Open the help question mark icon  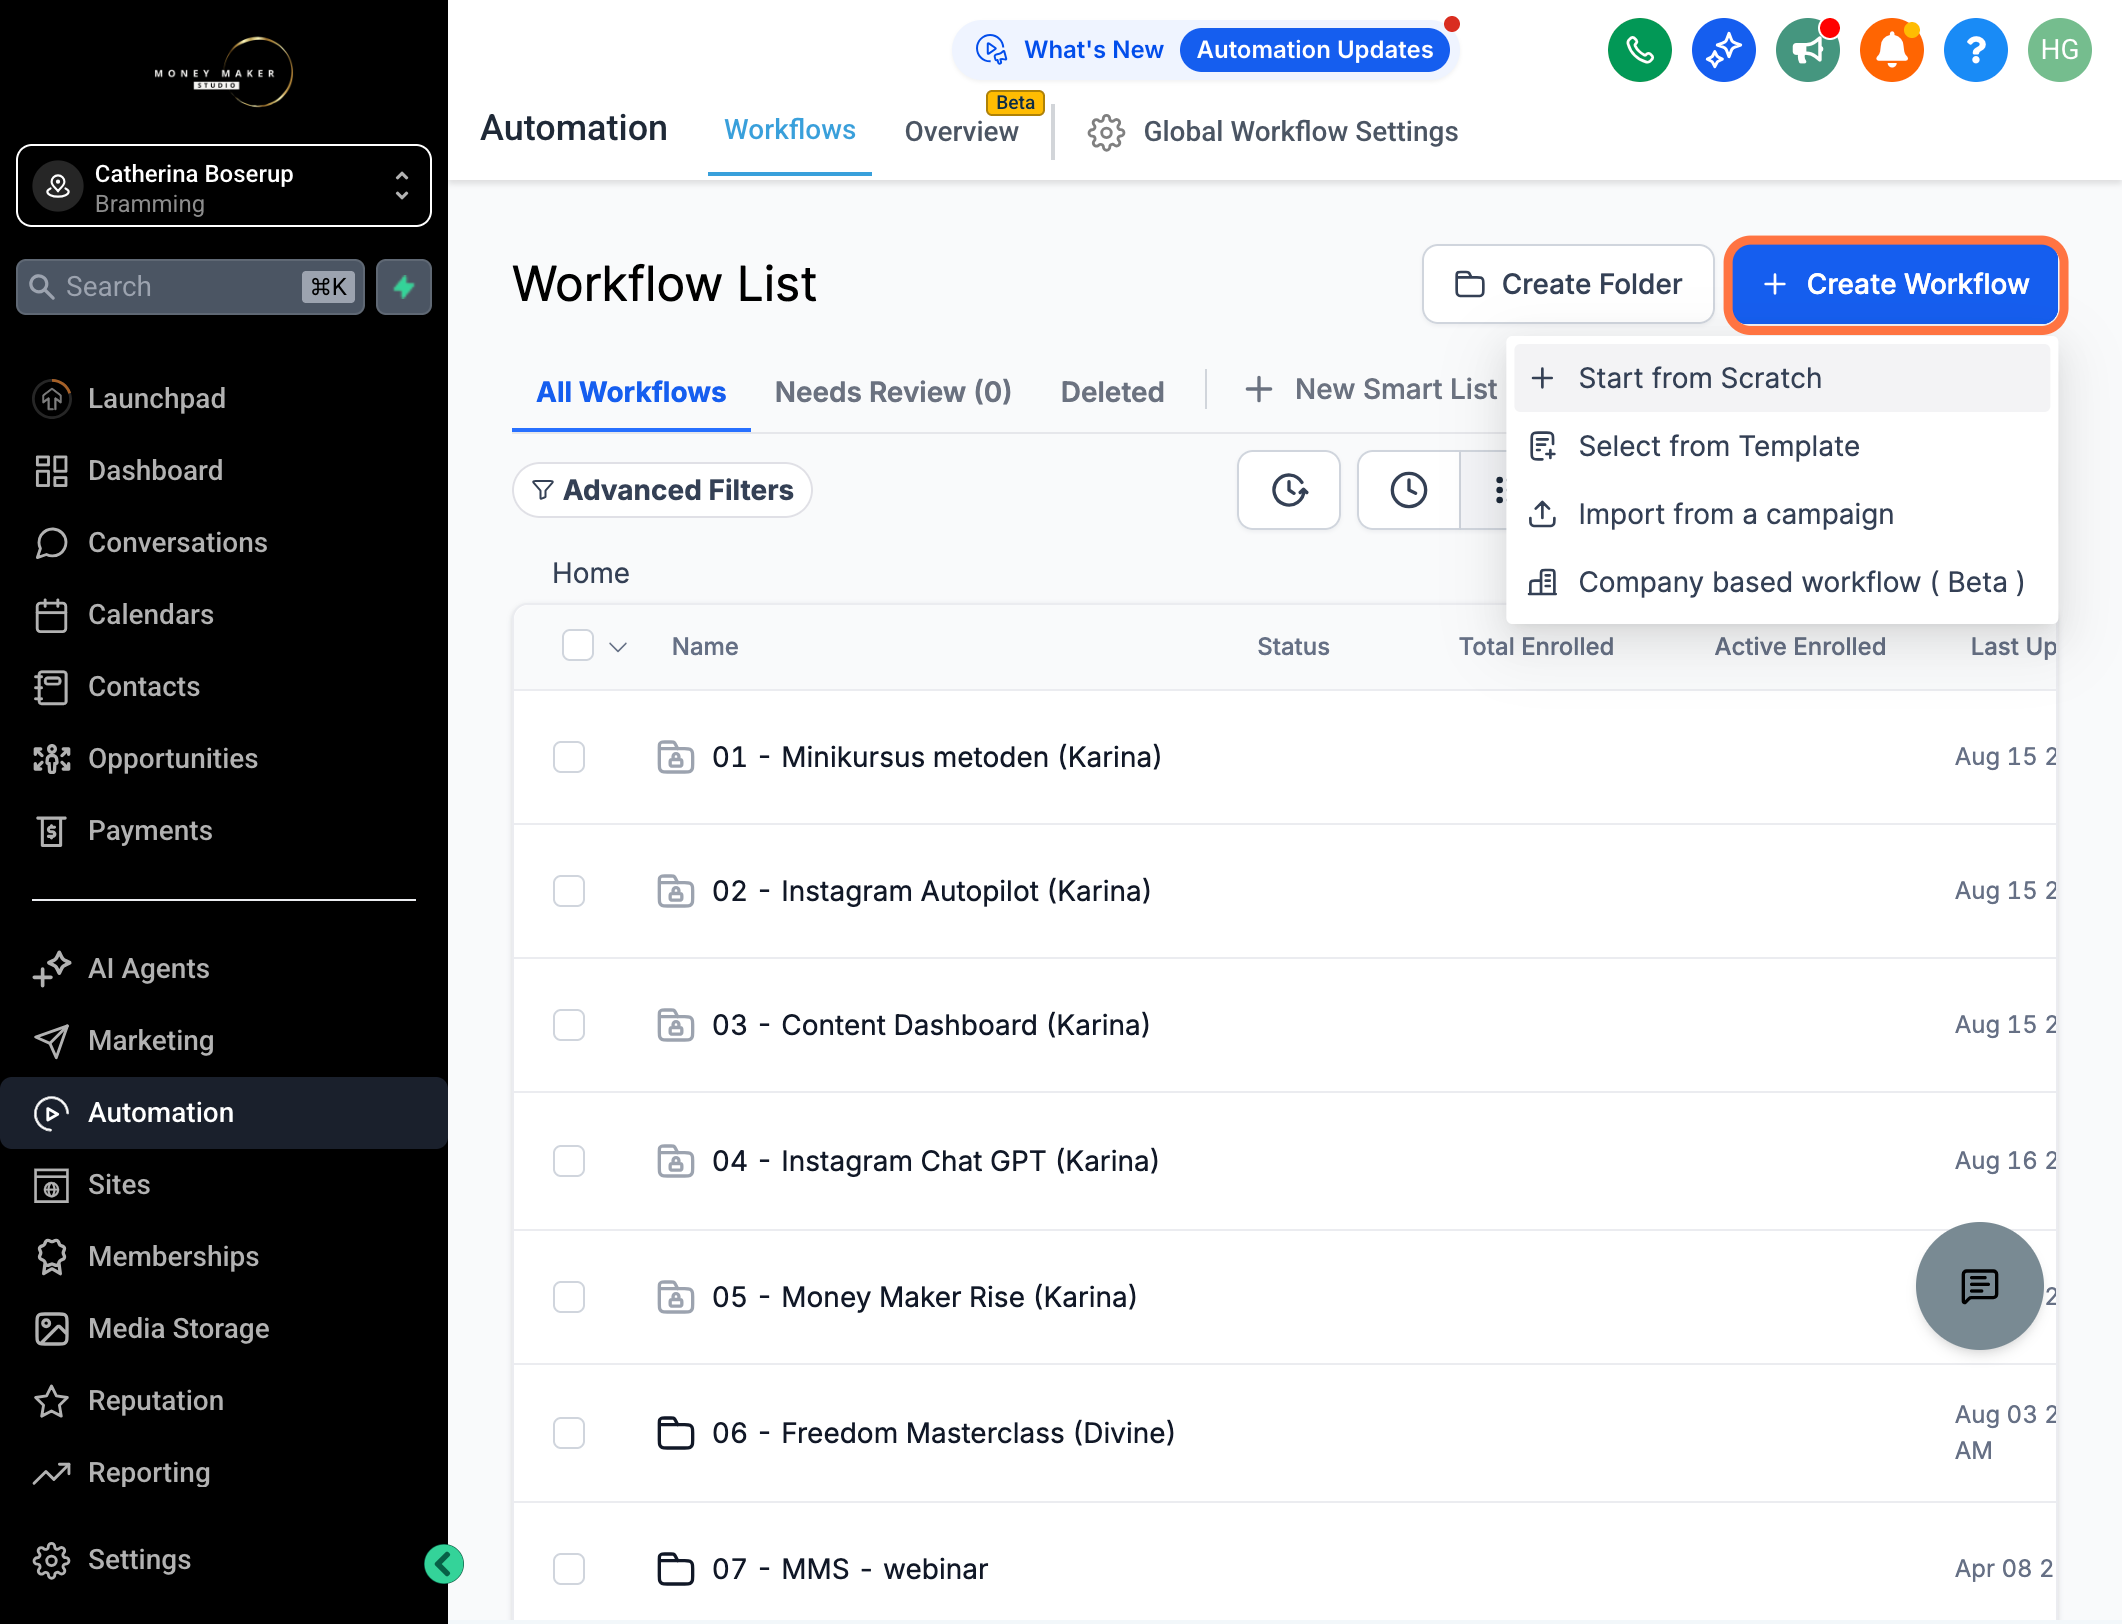tap(1975, 50)
